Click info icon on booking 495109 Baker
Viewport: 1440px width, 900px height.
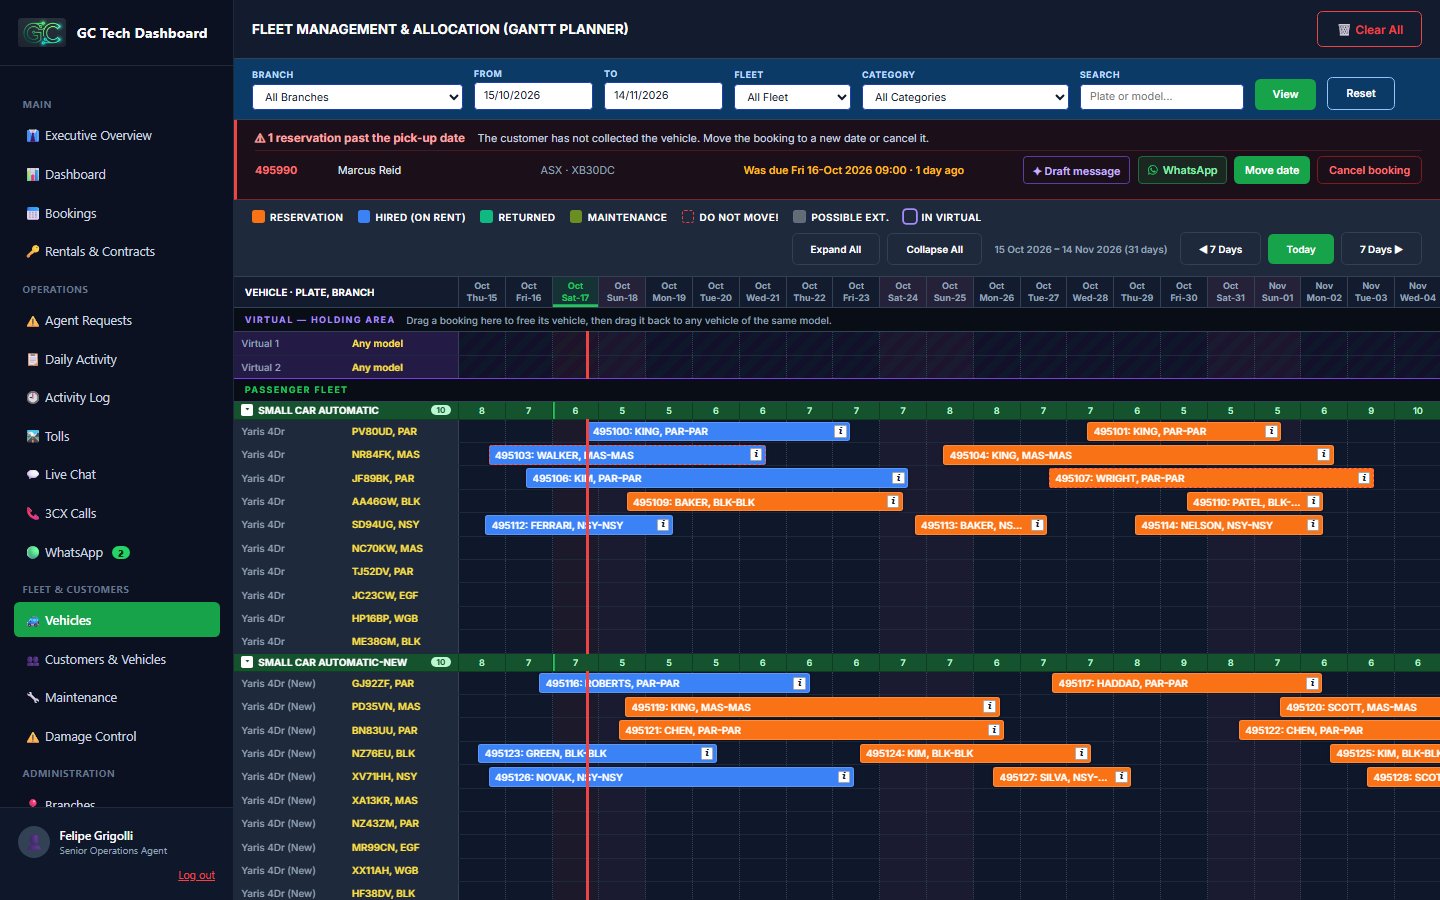tap(893, 502)
